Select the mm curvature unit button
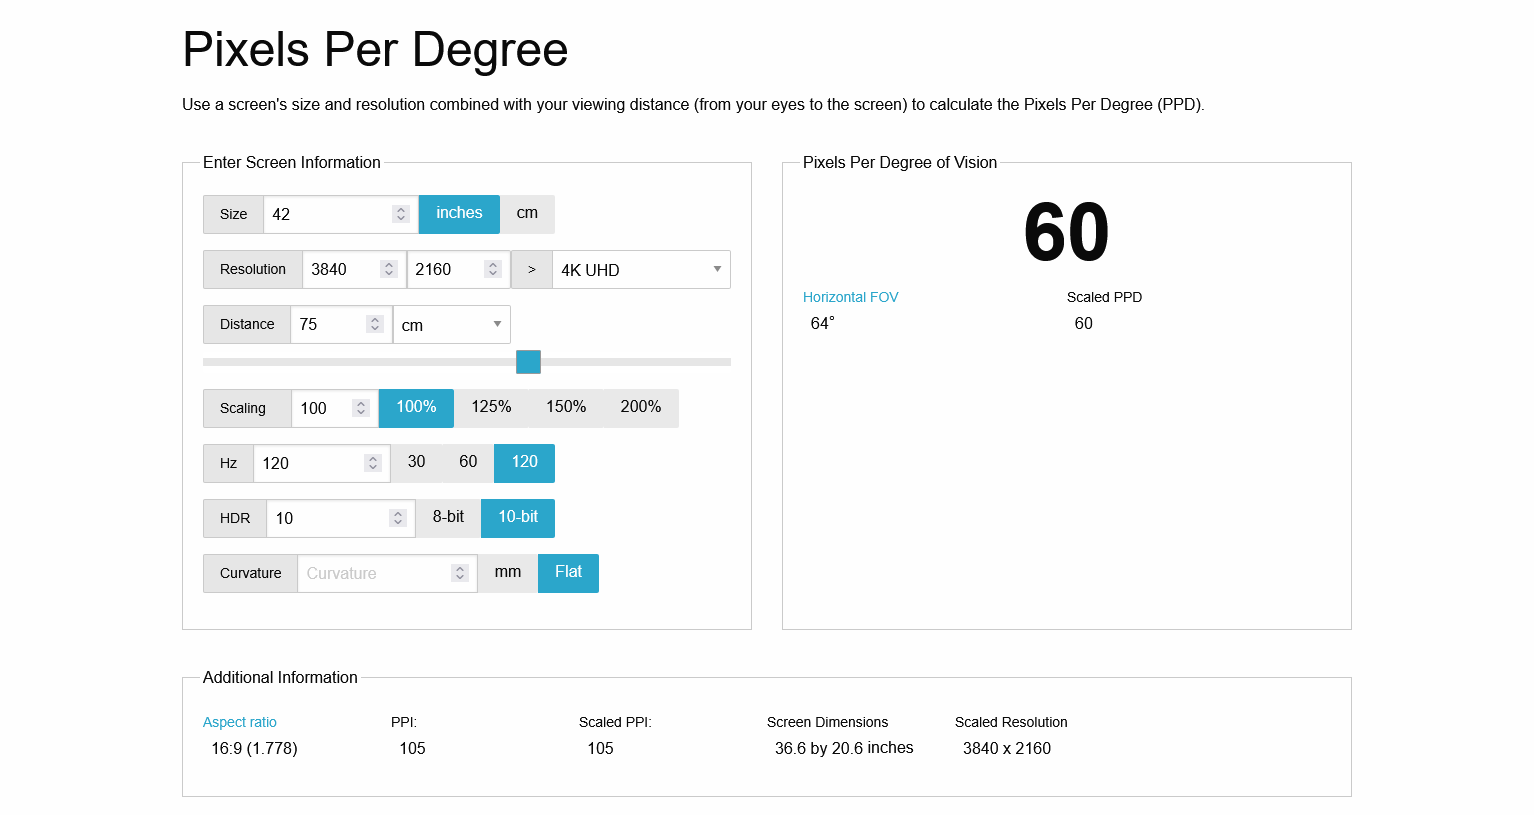 [x=508, y=573]
